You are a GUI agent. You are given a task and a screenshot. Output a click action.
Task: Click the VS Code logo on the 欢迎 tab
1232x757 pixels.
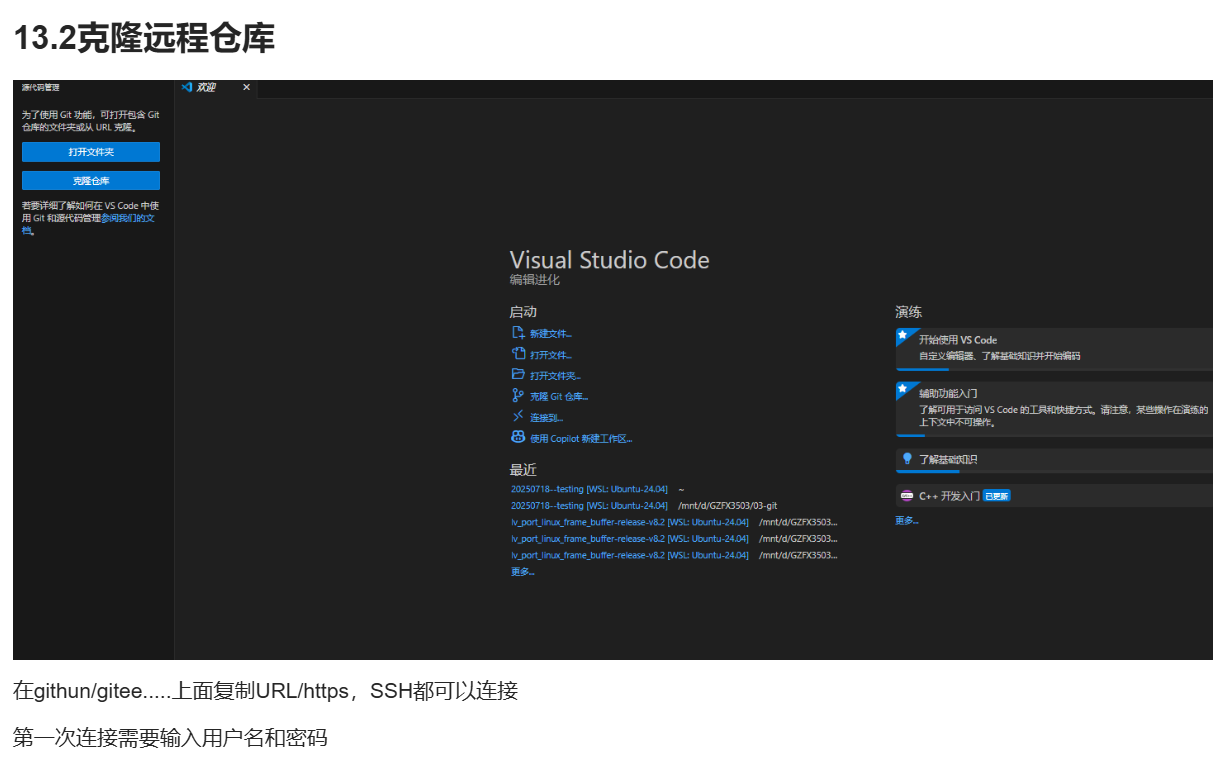coord(186,87)
